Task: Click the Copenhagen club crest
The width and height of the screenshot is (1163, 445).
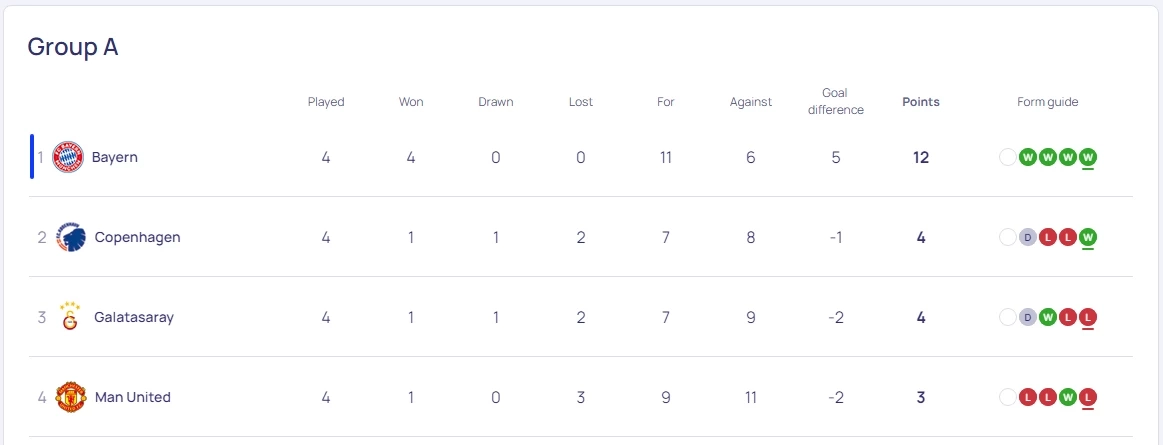Action: coord(71,237)
